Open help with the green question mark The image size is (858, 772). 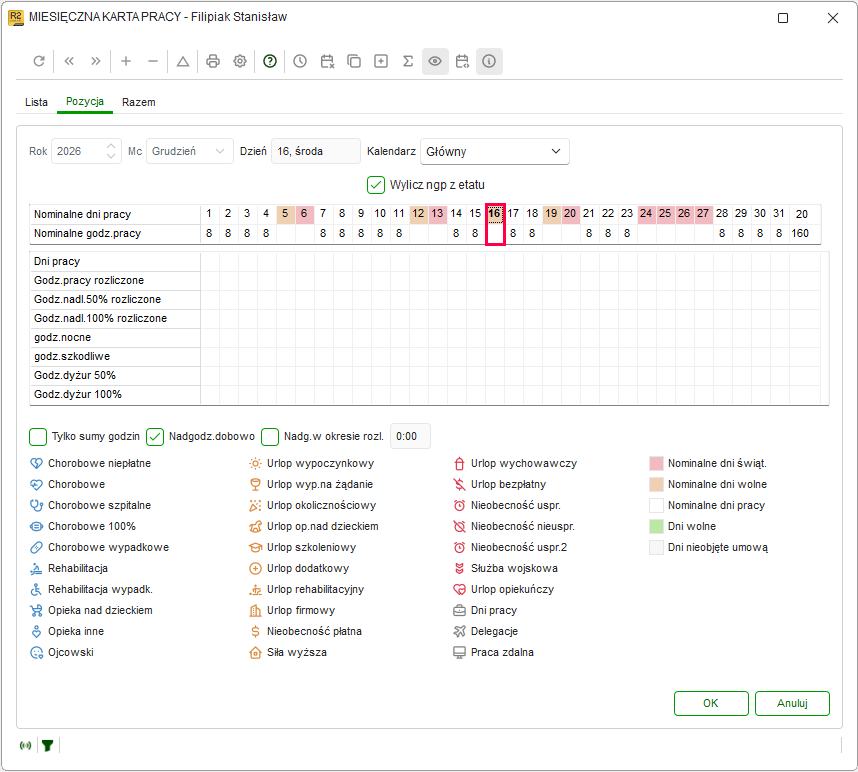click(x=270, y=61)
